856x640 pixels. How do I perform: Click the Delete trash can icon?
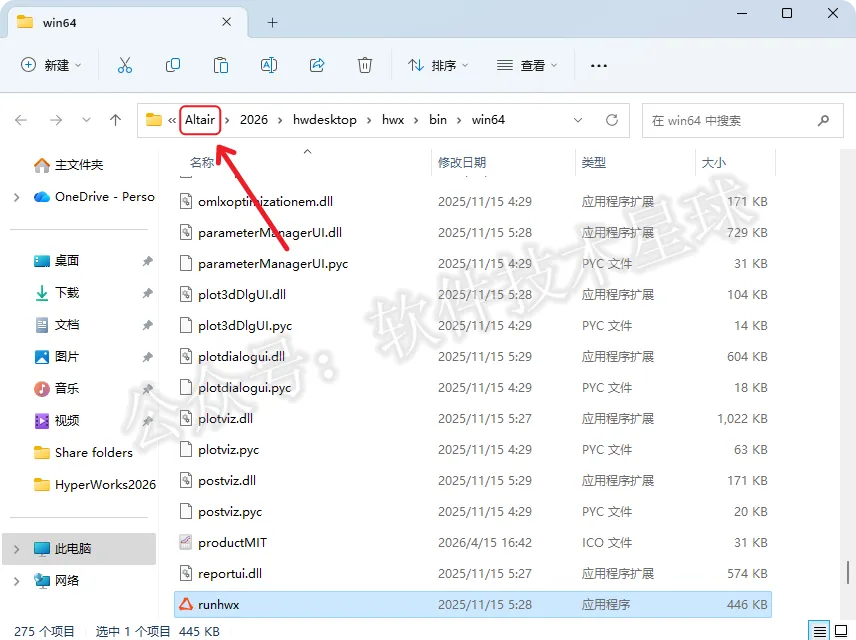tap(365, 66)
